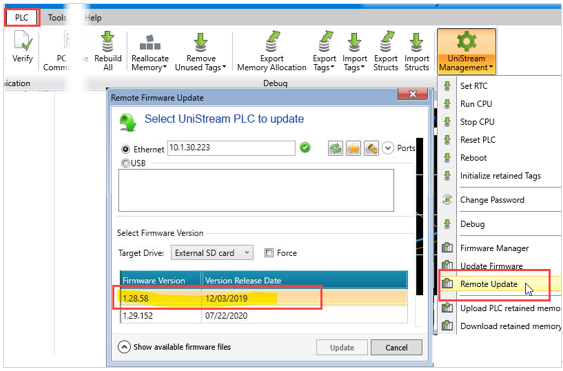Open Firmware Manager from menu
This screenshot has width=563, height=371.
pyautogui.click(x=494, y=248)
